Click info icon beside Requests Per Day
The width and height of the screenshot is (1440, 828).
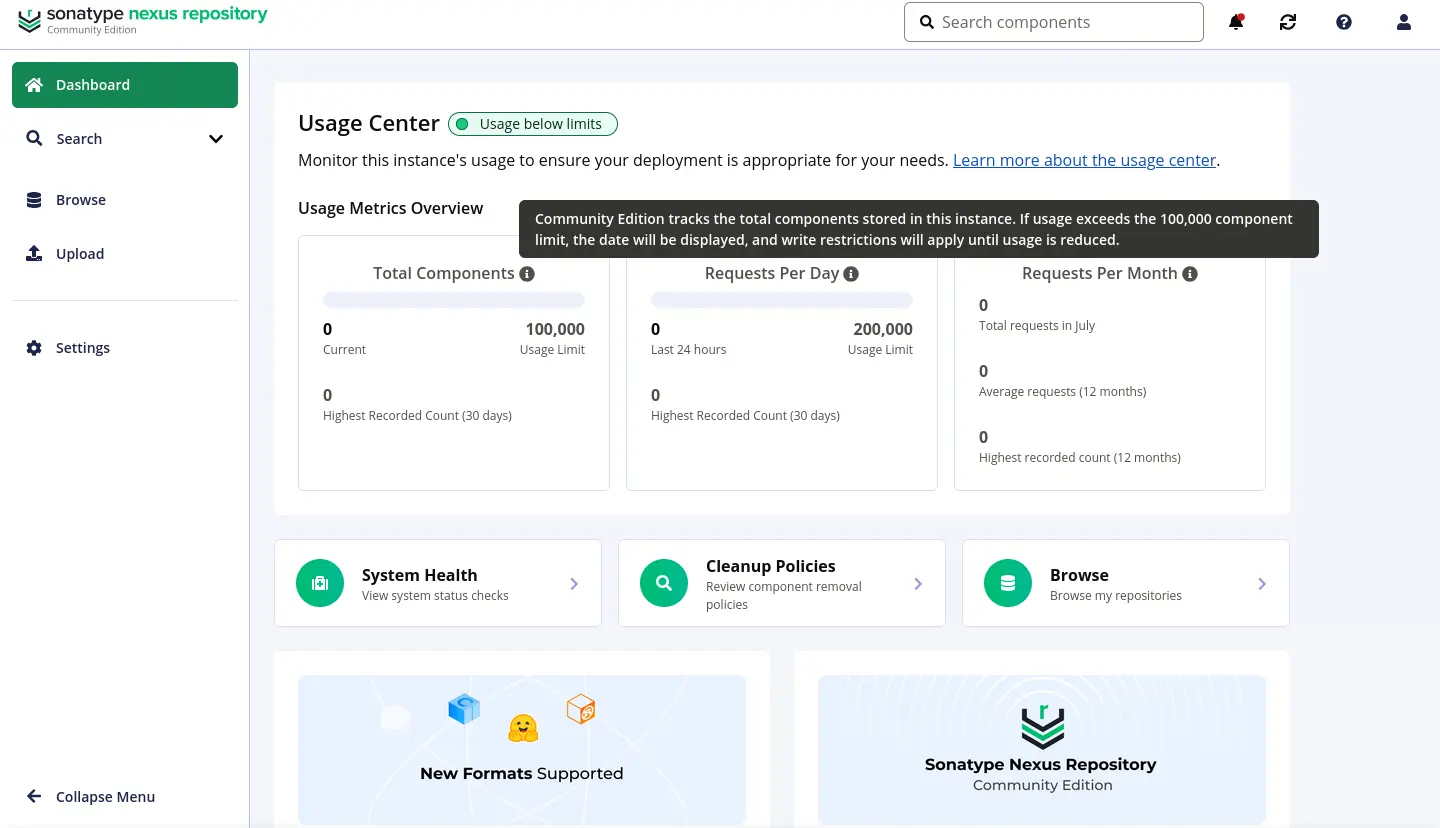pyautogui.click(x=851, y=274)
